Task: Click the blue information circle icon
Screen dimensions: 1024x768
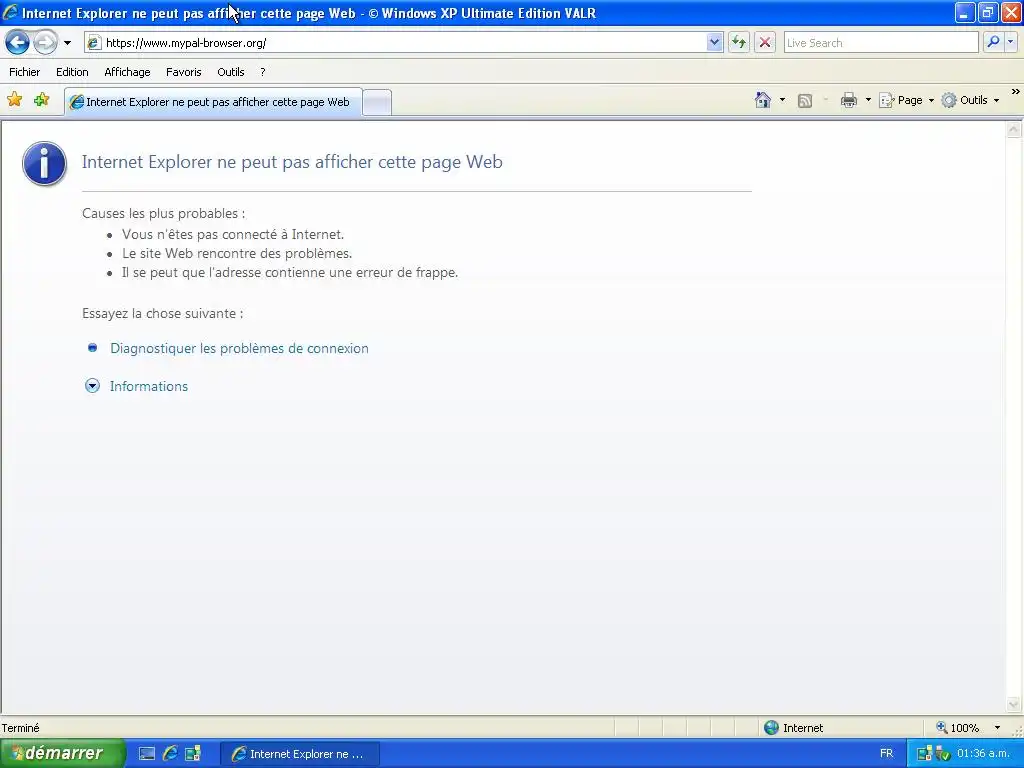Action: (x=44, y=163)
